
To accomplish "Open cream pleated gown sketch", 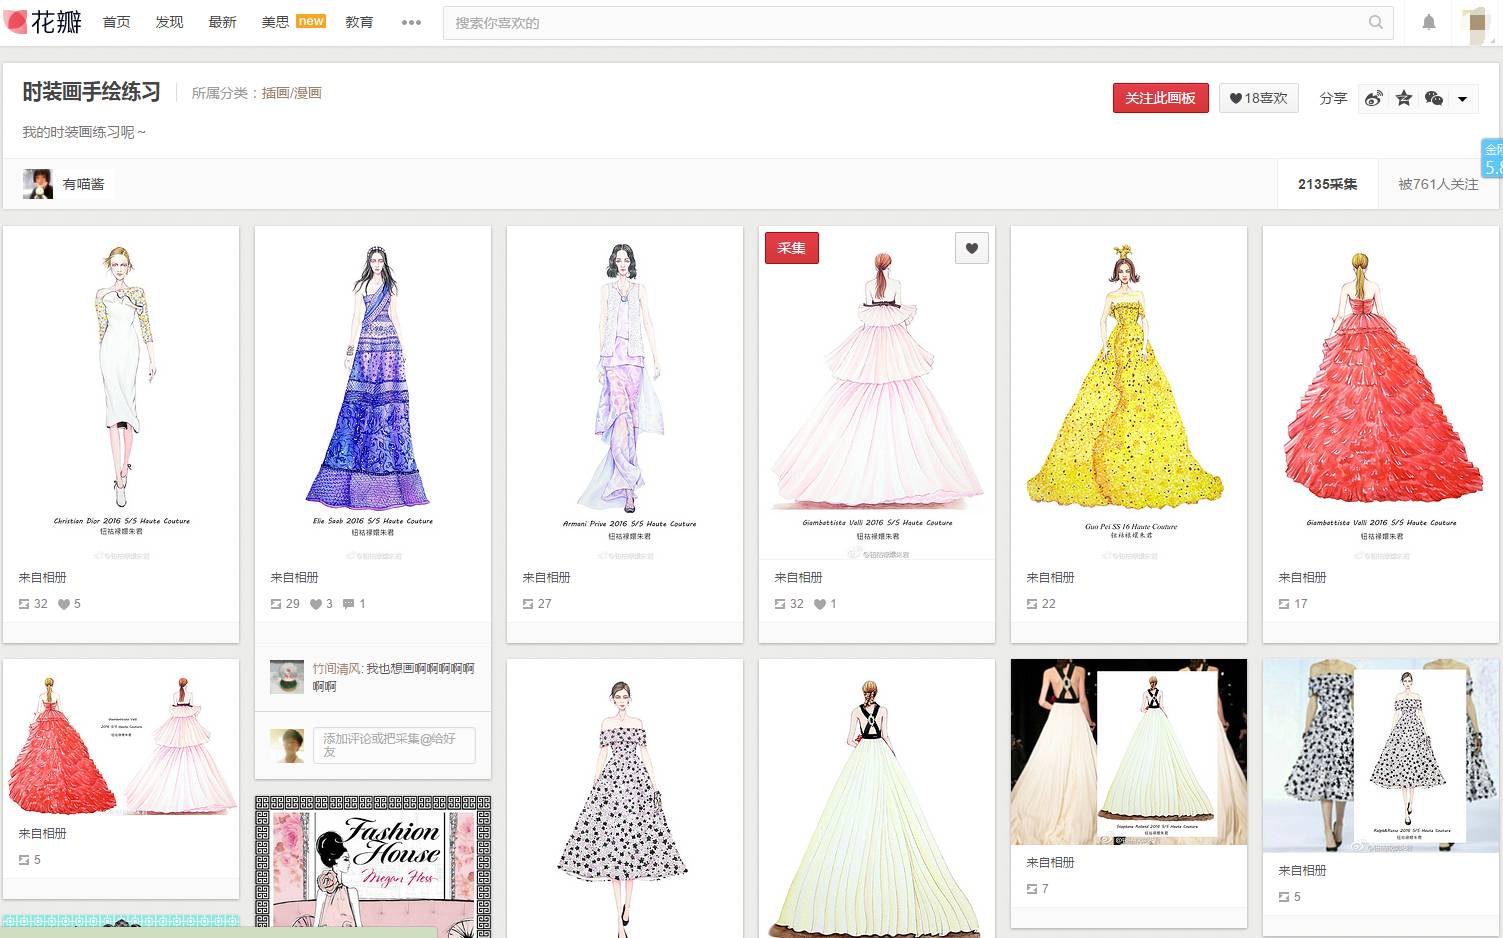I will [x=877, y=798].
